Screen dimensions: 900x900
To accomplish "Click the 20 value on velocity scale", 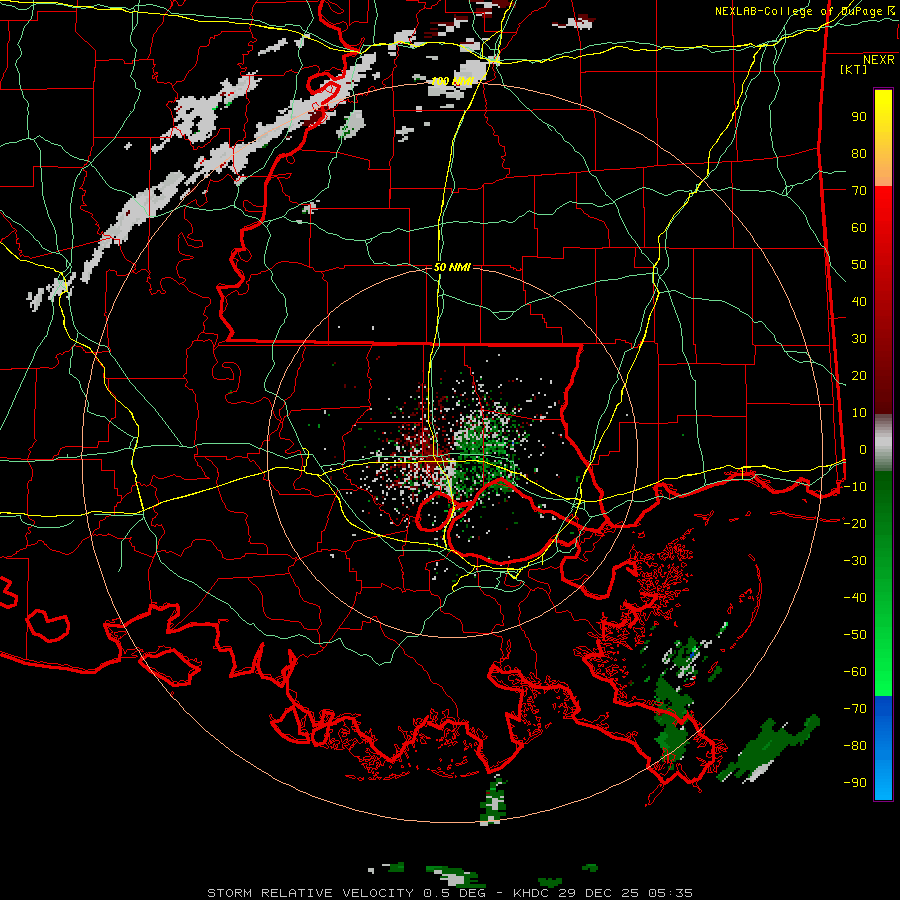I will 859,375.
